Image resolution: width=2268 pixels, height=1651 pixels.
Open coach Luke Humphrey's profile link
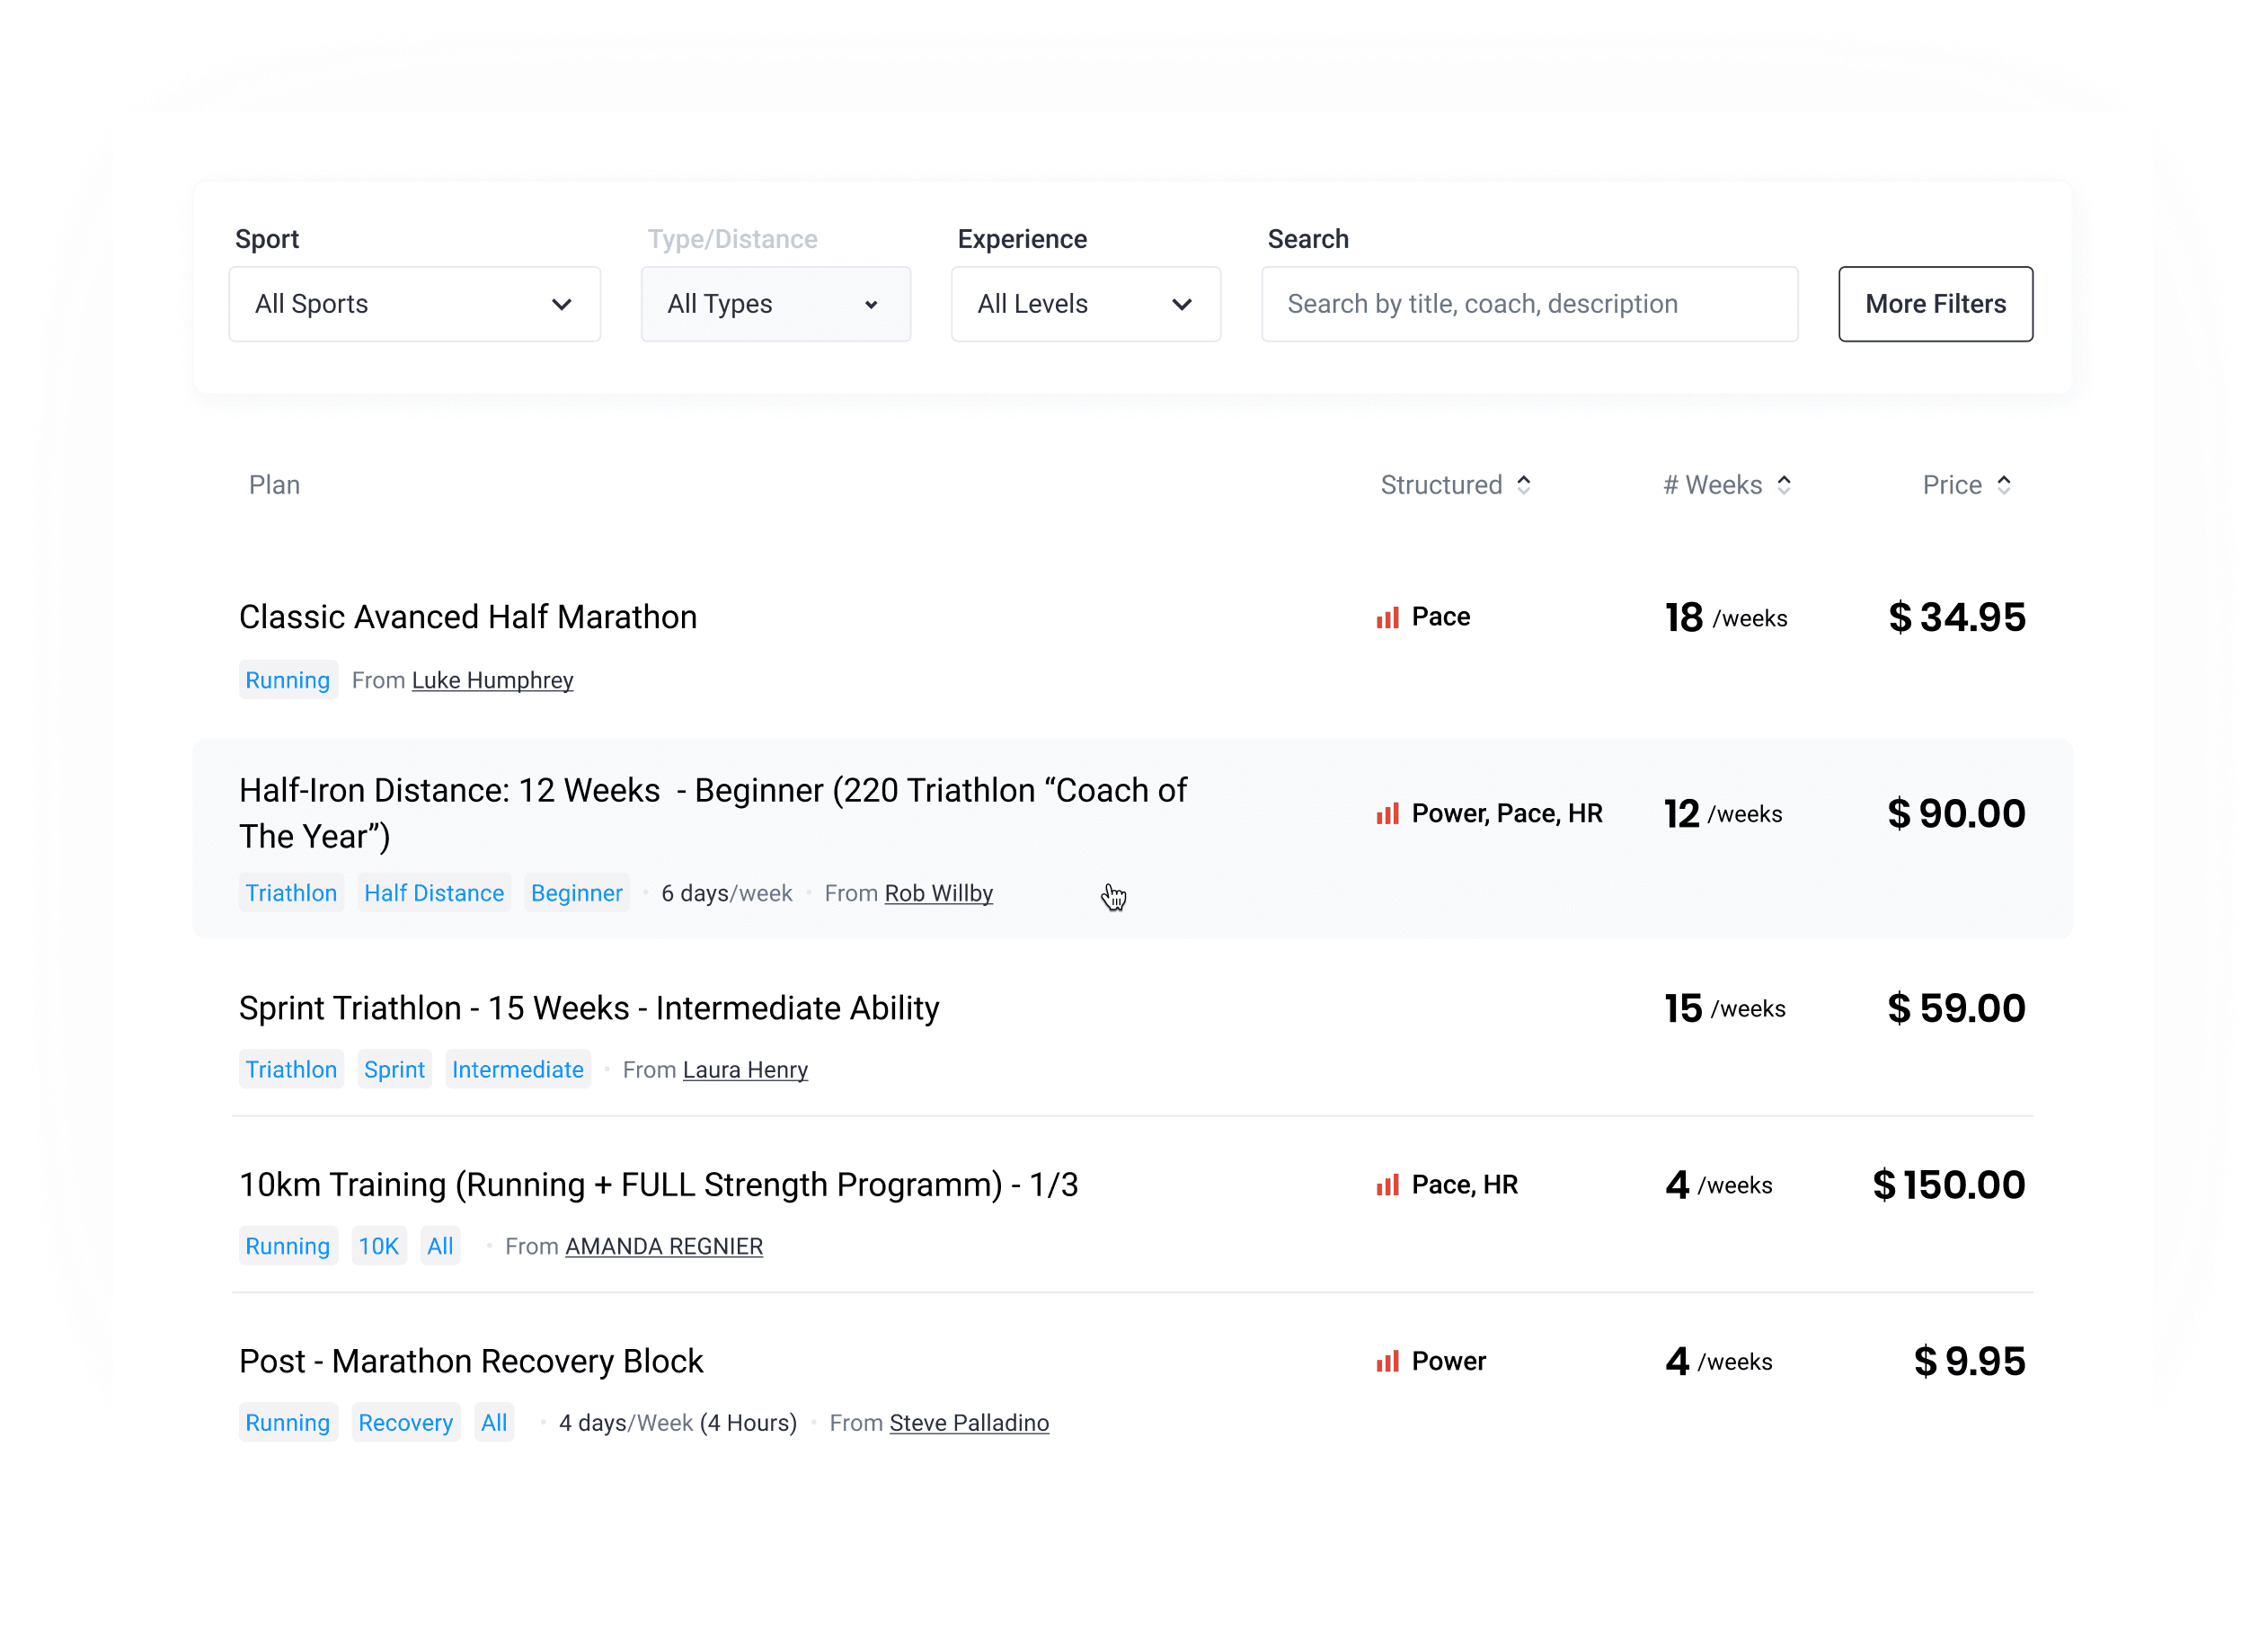[492, 681]
